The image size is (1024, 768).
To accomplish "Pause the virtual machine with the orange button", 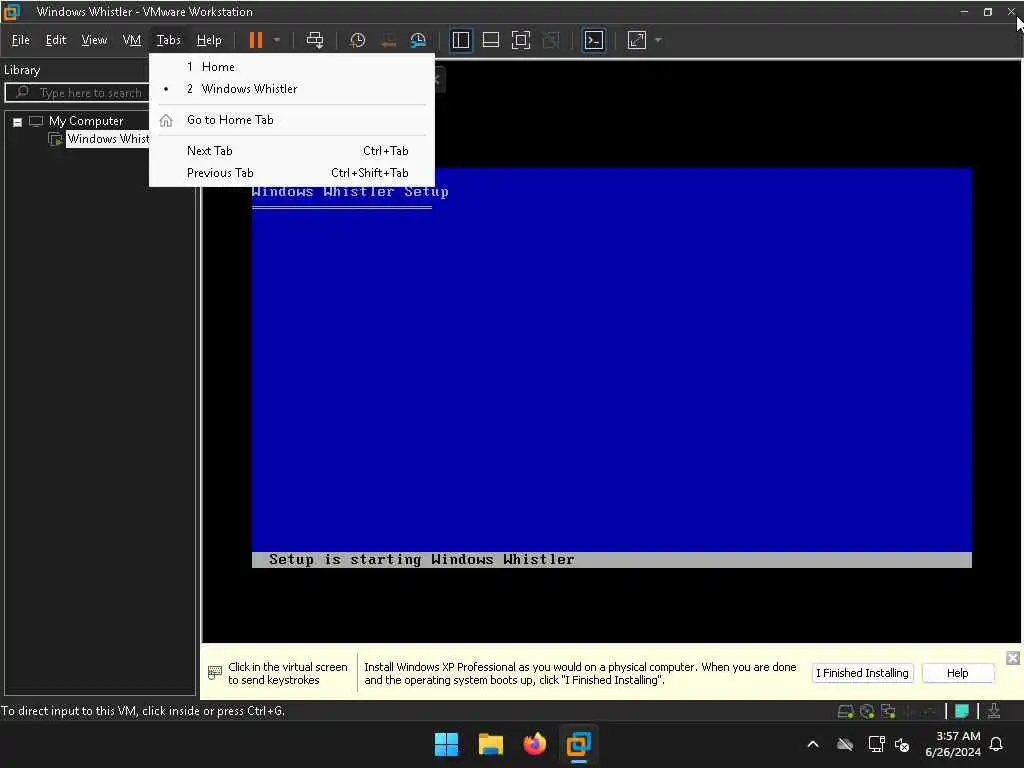I will [x=255, y=40].
